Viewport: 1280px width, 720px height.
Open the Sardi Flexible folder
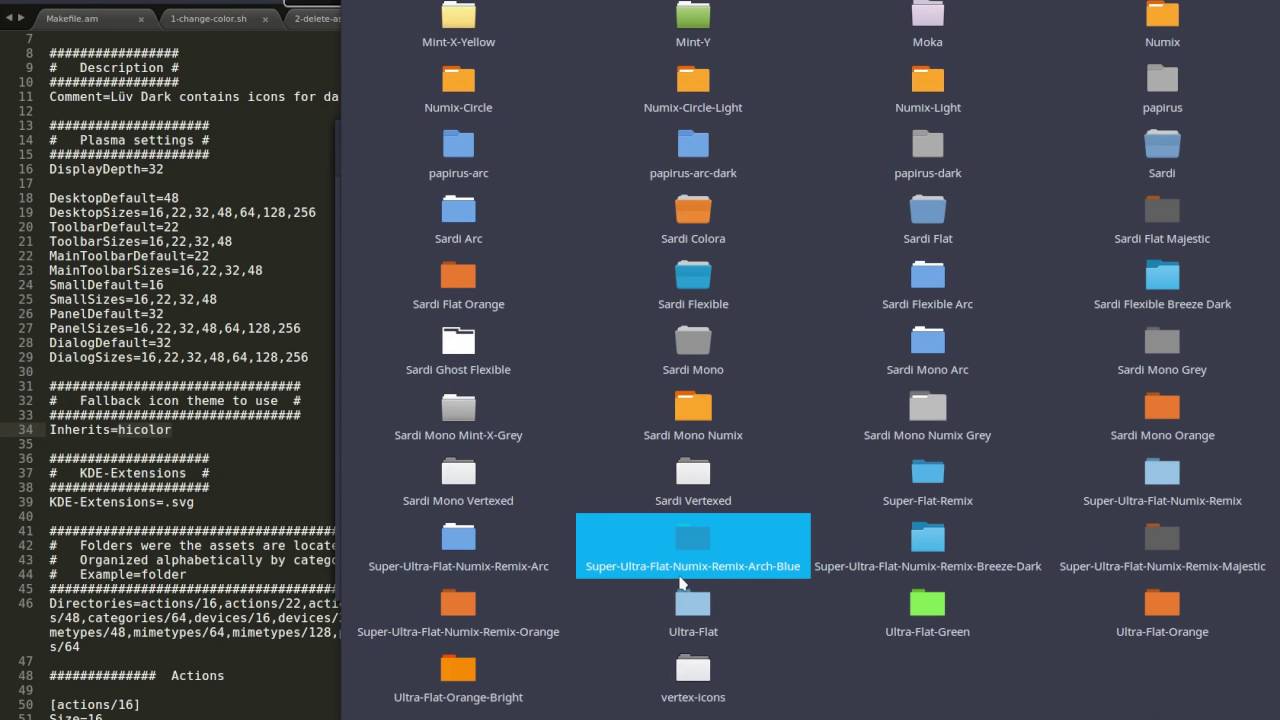pos(693,275)
